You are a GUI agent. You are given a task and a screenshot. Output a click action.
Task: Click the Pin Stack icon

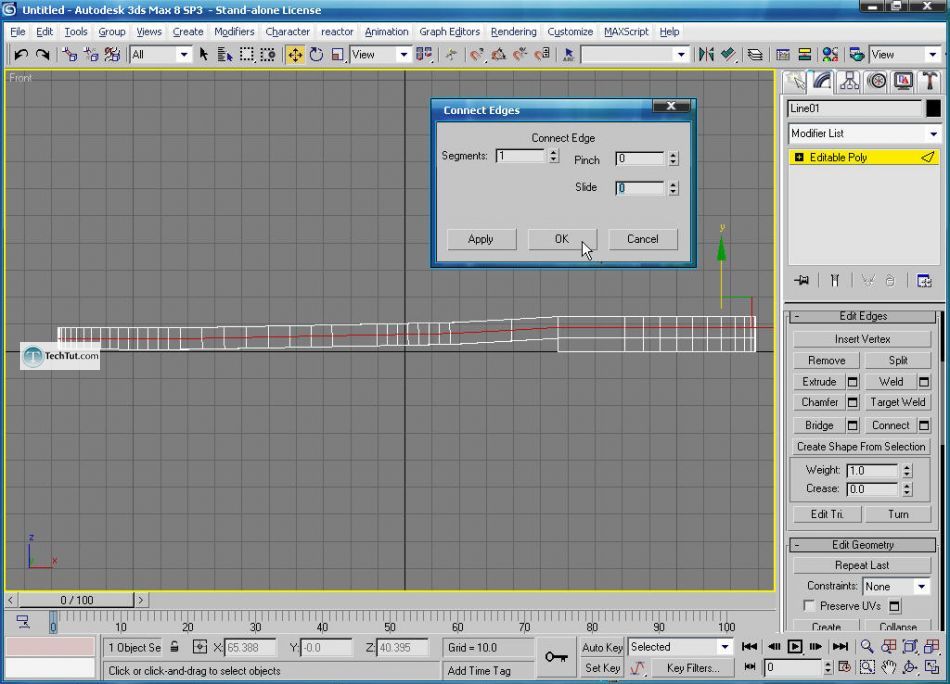pos(800,281)
